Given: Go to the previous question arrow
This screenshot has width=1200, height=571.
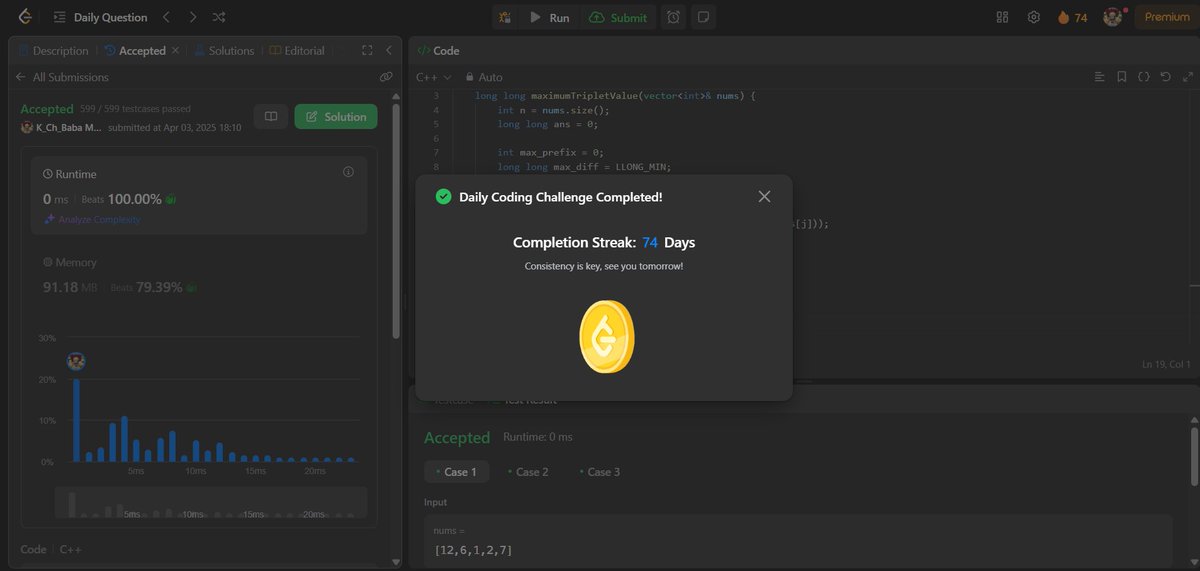Looking at the screenshot, I should click(x=166, y=17).
